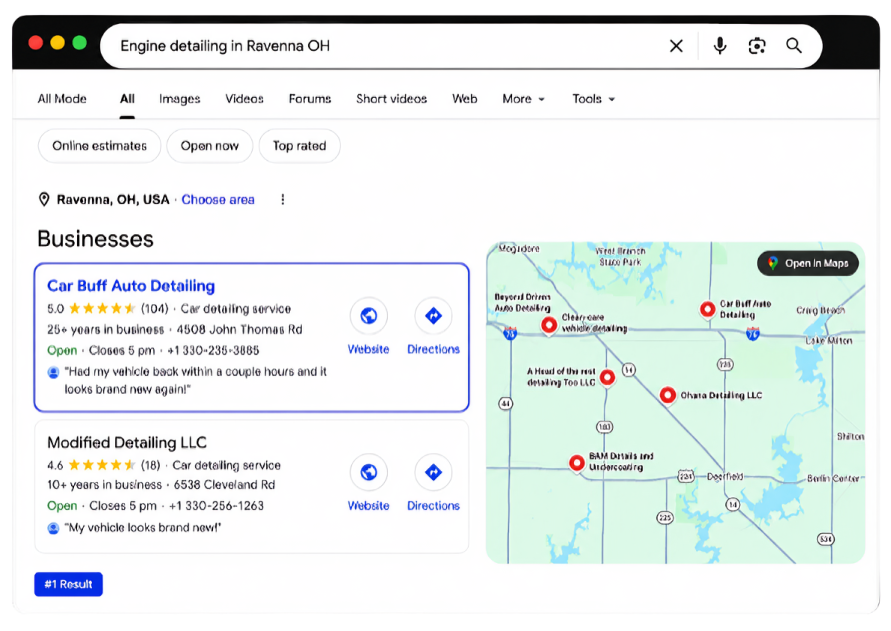This screenshot has width=891, height=631.
Task: Click the Deerfield label on the map
Action: point(725,476)
